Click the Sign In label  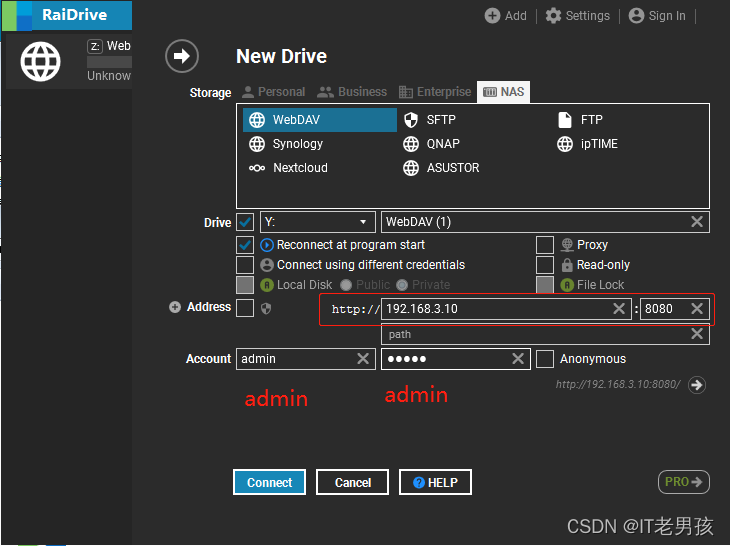pyautogui.click(x=667, y=16)
